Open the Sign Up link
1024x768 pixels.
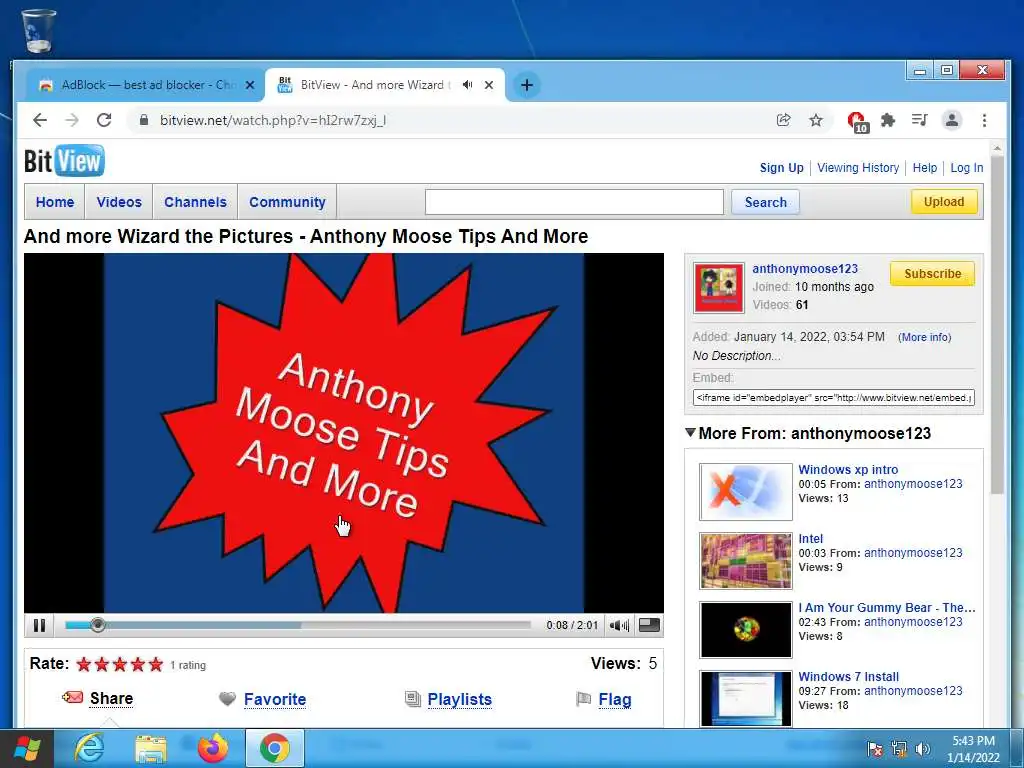click(x=781, y=168)
